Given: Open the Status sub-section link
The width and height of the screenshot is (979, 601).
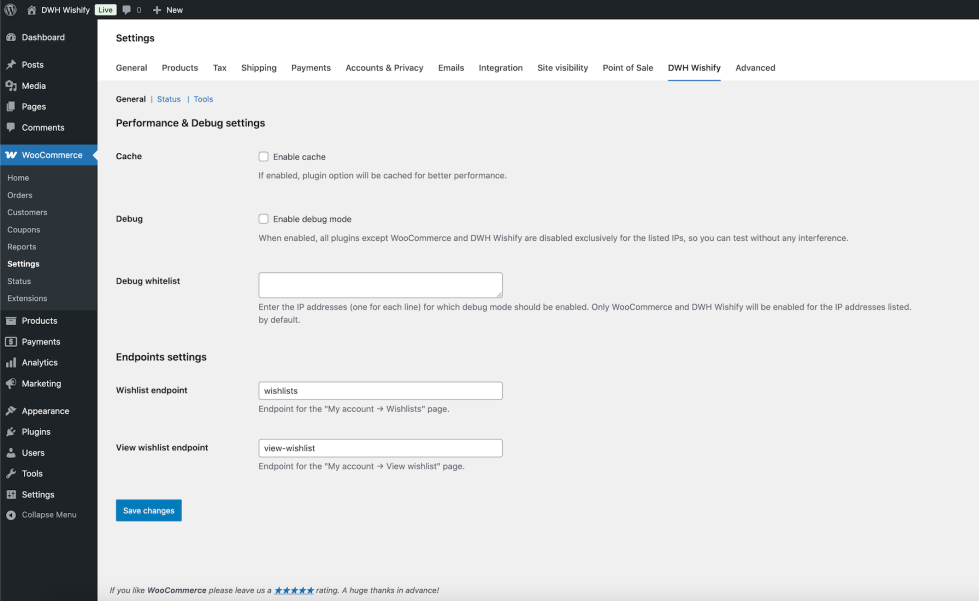Looking at the screenshot, I should coord(169,99).
